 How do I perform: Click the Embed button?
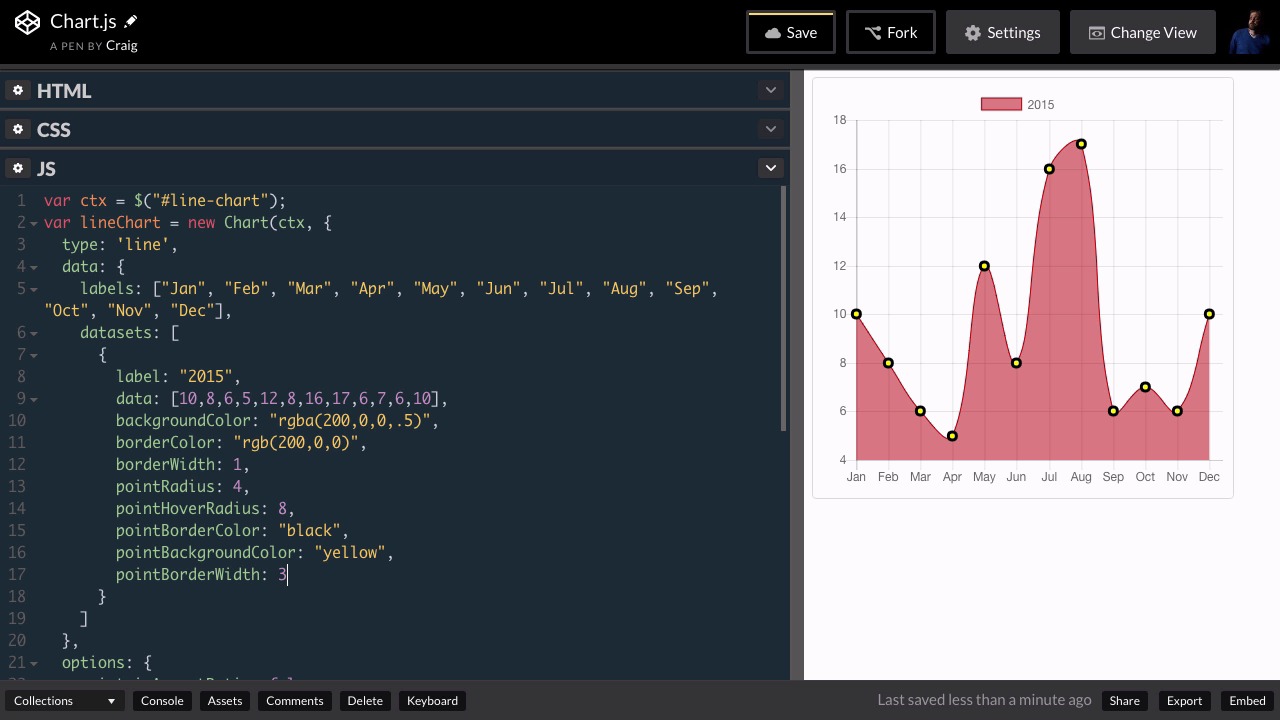point(1247,701)
